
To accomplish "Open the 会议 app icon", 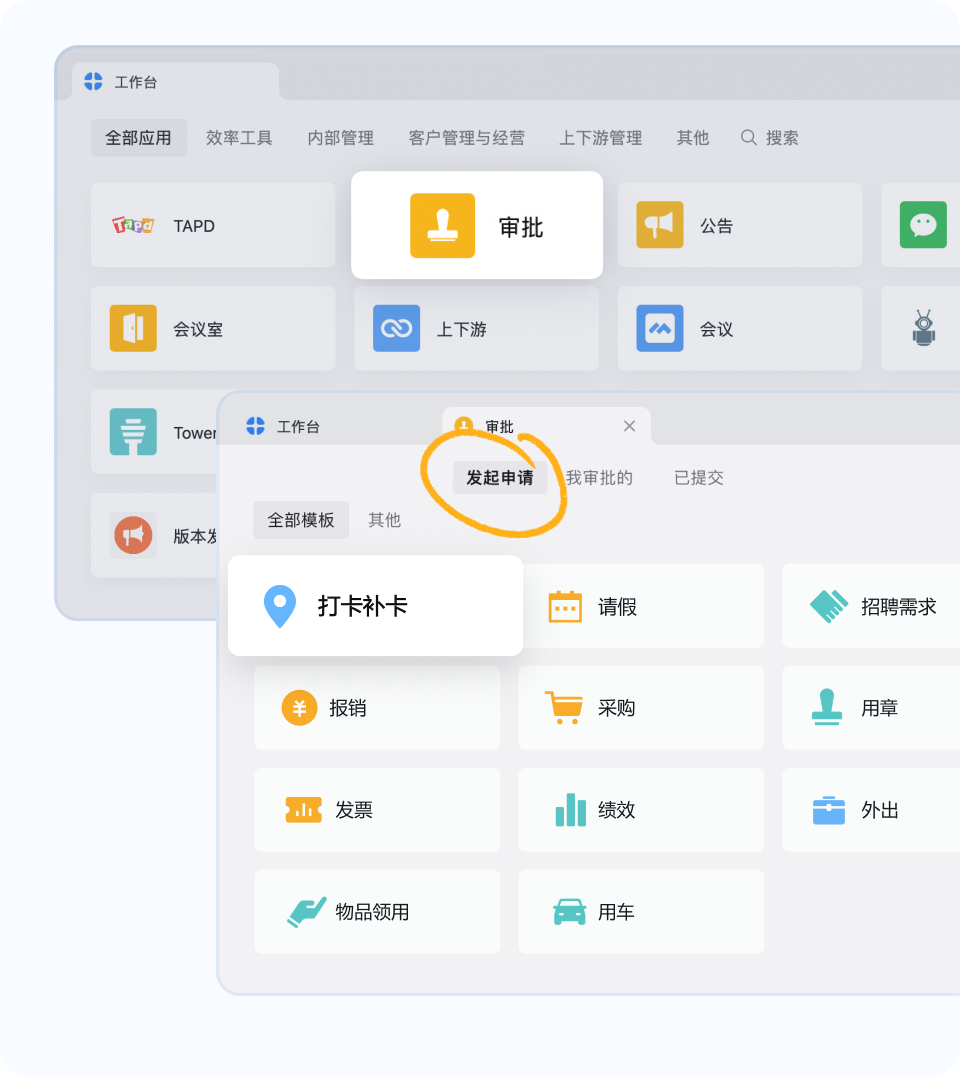I will click(659, 328).
